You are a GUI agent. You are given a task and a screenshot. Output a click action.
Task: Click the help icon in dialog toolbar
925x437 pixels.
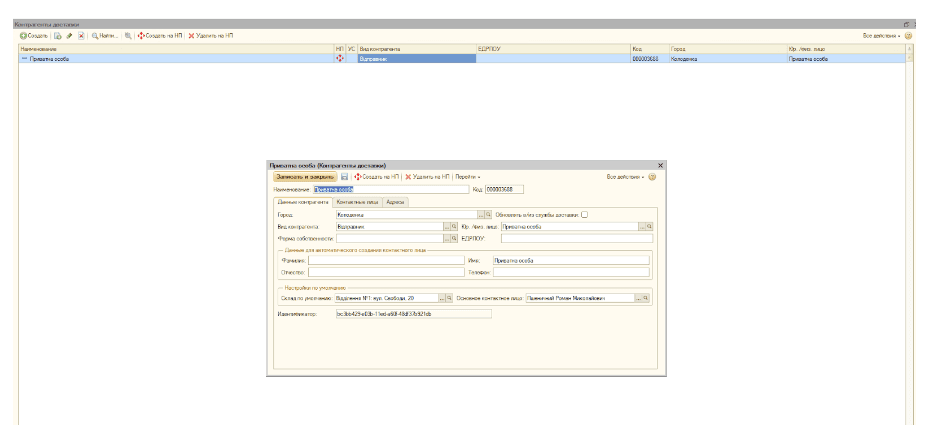(652, 176)
